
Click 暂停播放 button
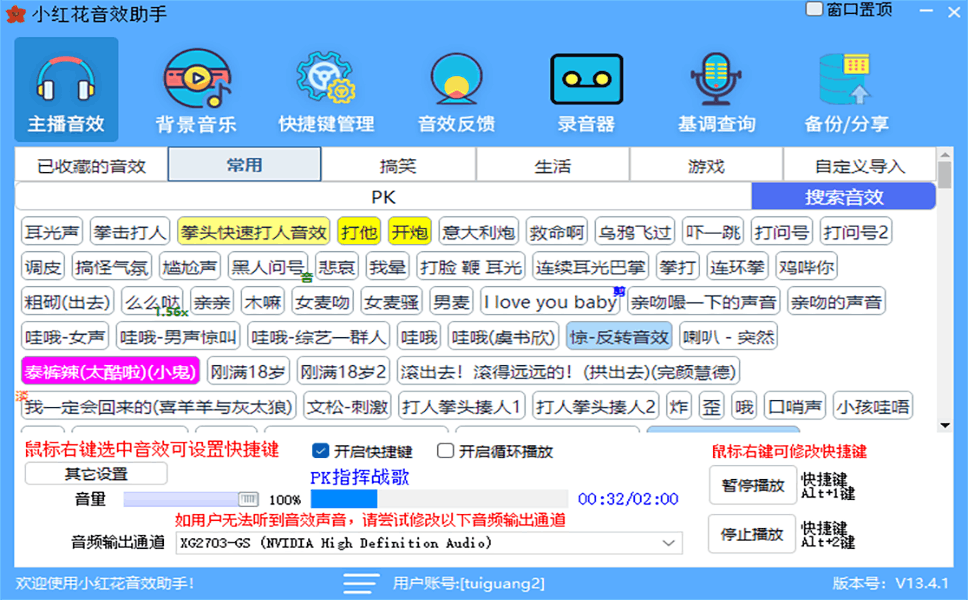point(753,486)
